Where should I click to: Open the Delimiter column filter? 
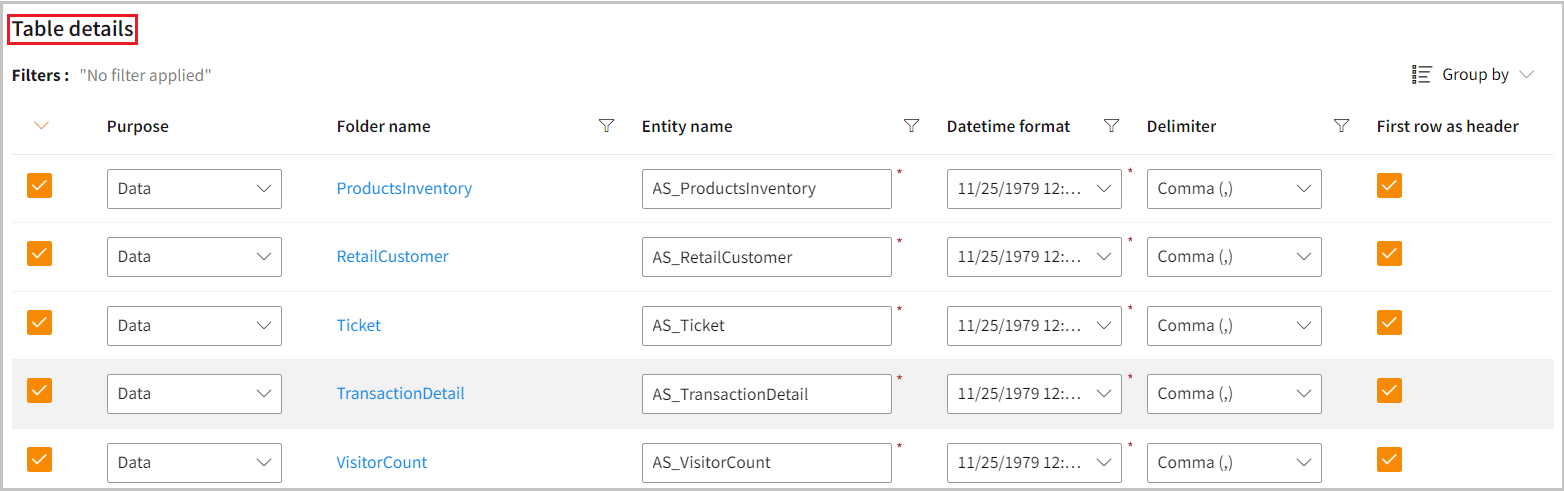click(1342, 126)
